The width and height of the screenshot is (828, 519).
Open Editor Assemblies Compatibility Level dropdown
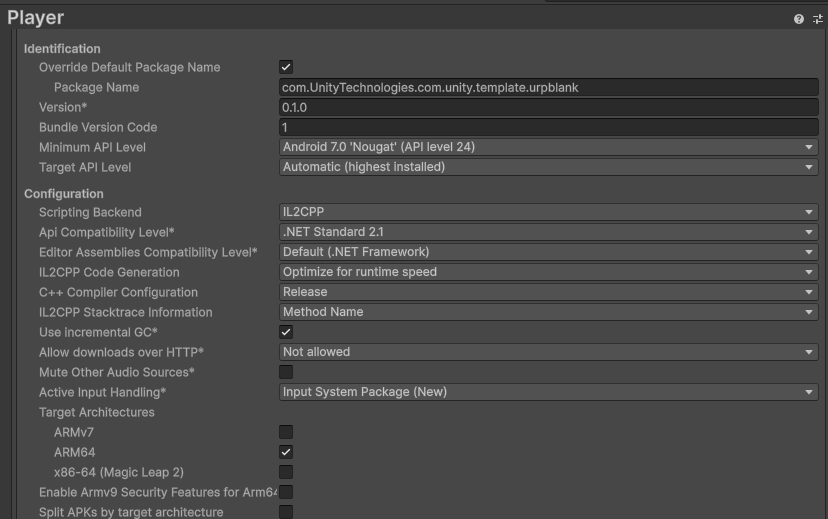tap(549, 252)
